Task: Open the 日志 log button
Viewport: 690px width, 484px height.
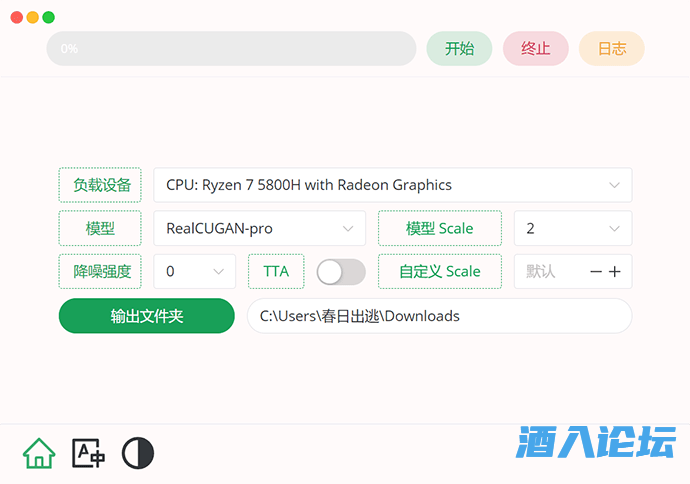Action: [611, 49]
